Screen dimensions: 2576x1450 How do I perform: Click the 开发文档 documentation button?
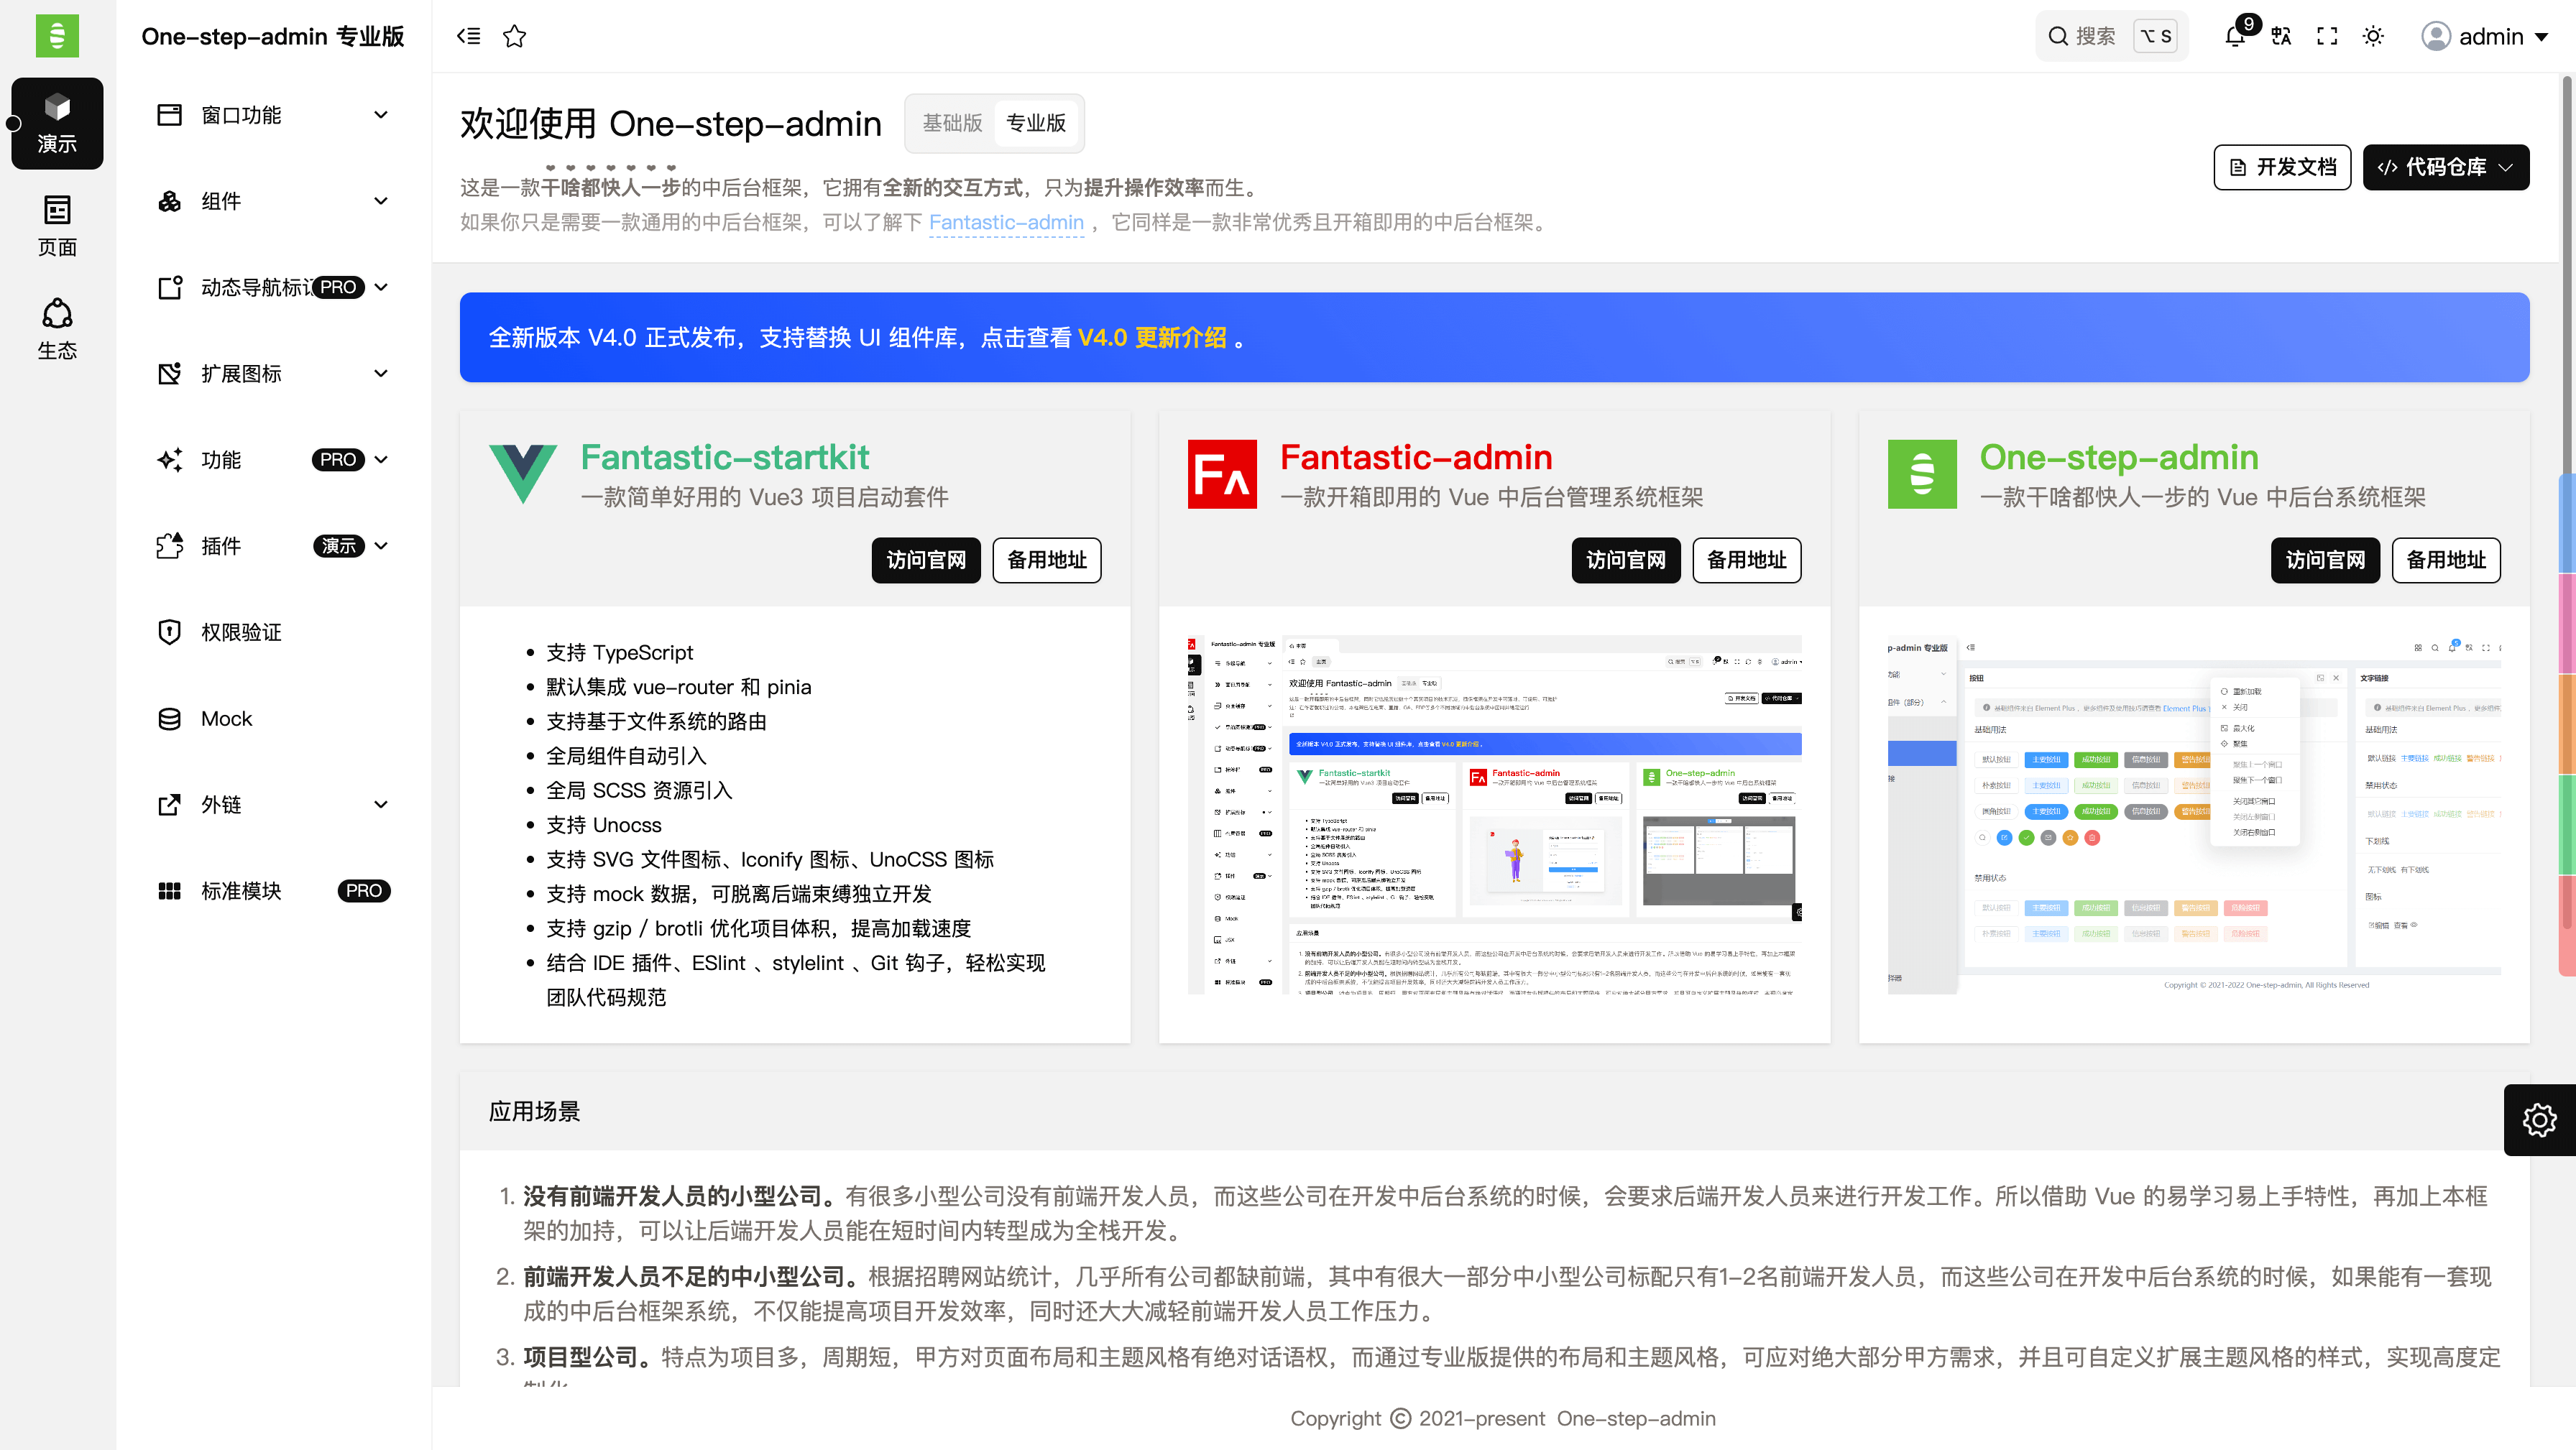[x=2282, y=167]
